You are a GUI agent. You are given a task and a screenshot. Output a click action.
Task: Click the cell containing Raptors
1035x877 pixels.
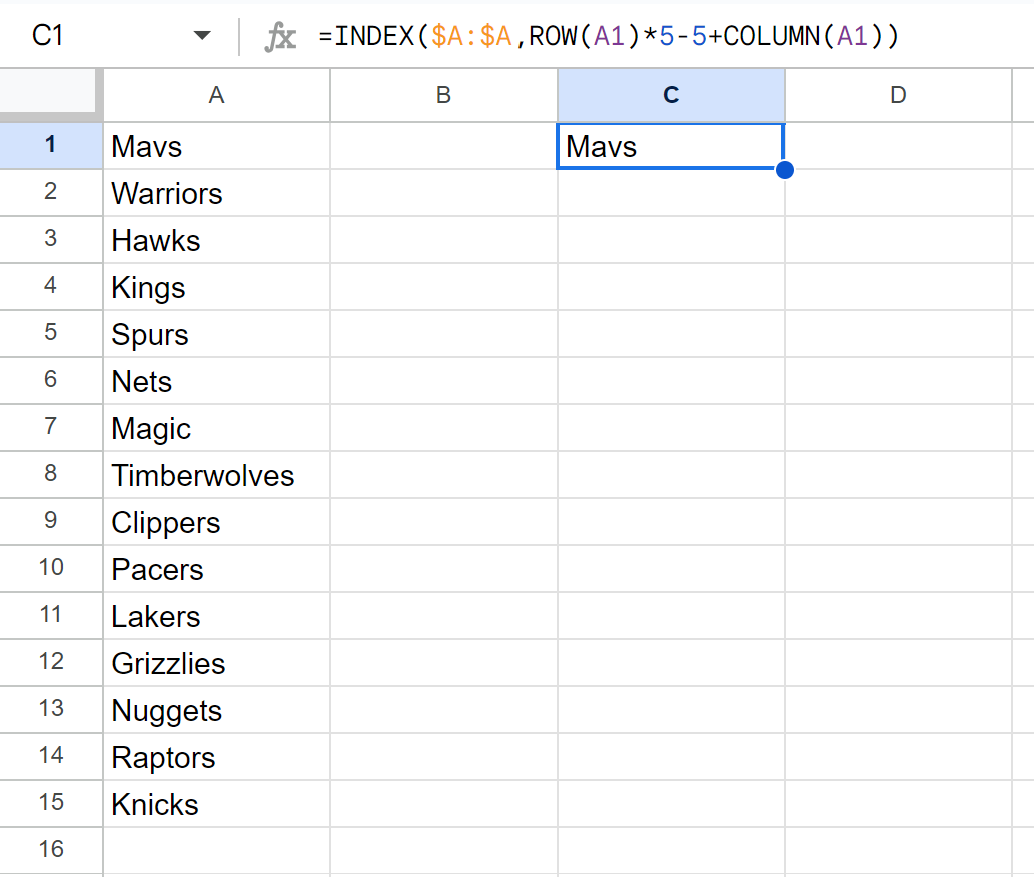point(217,756)
